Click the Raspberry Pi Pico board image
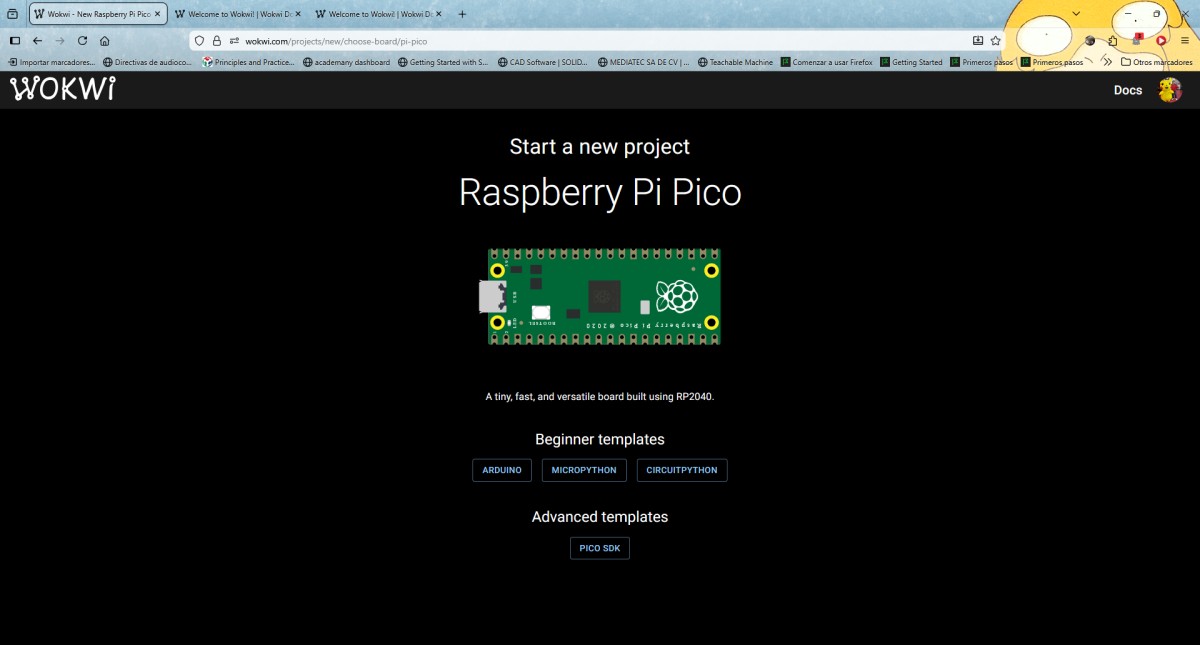The image size is (1200, 645). [x=600, y=297]
